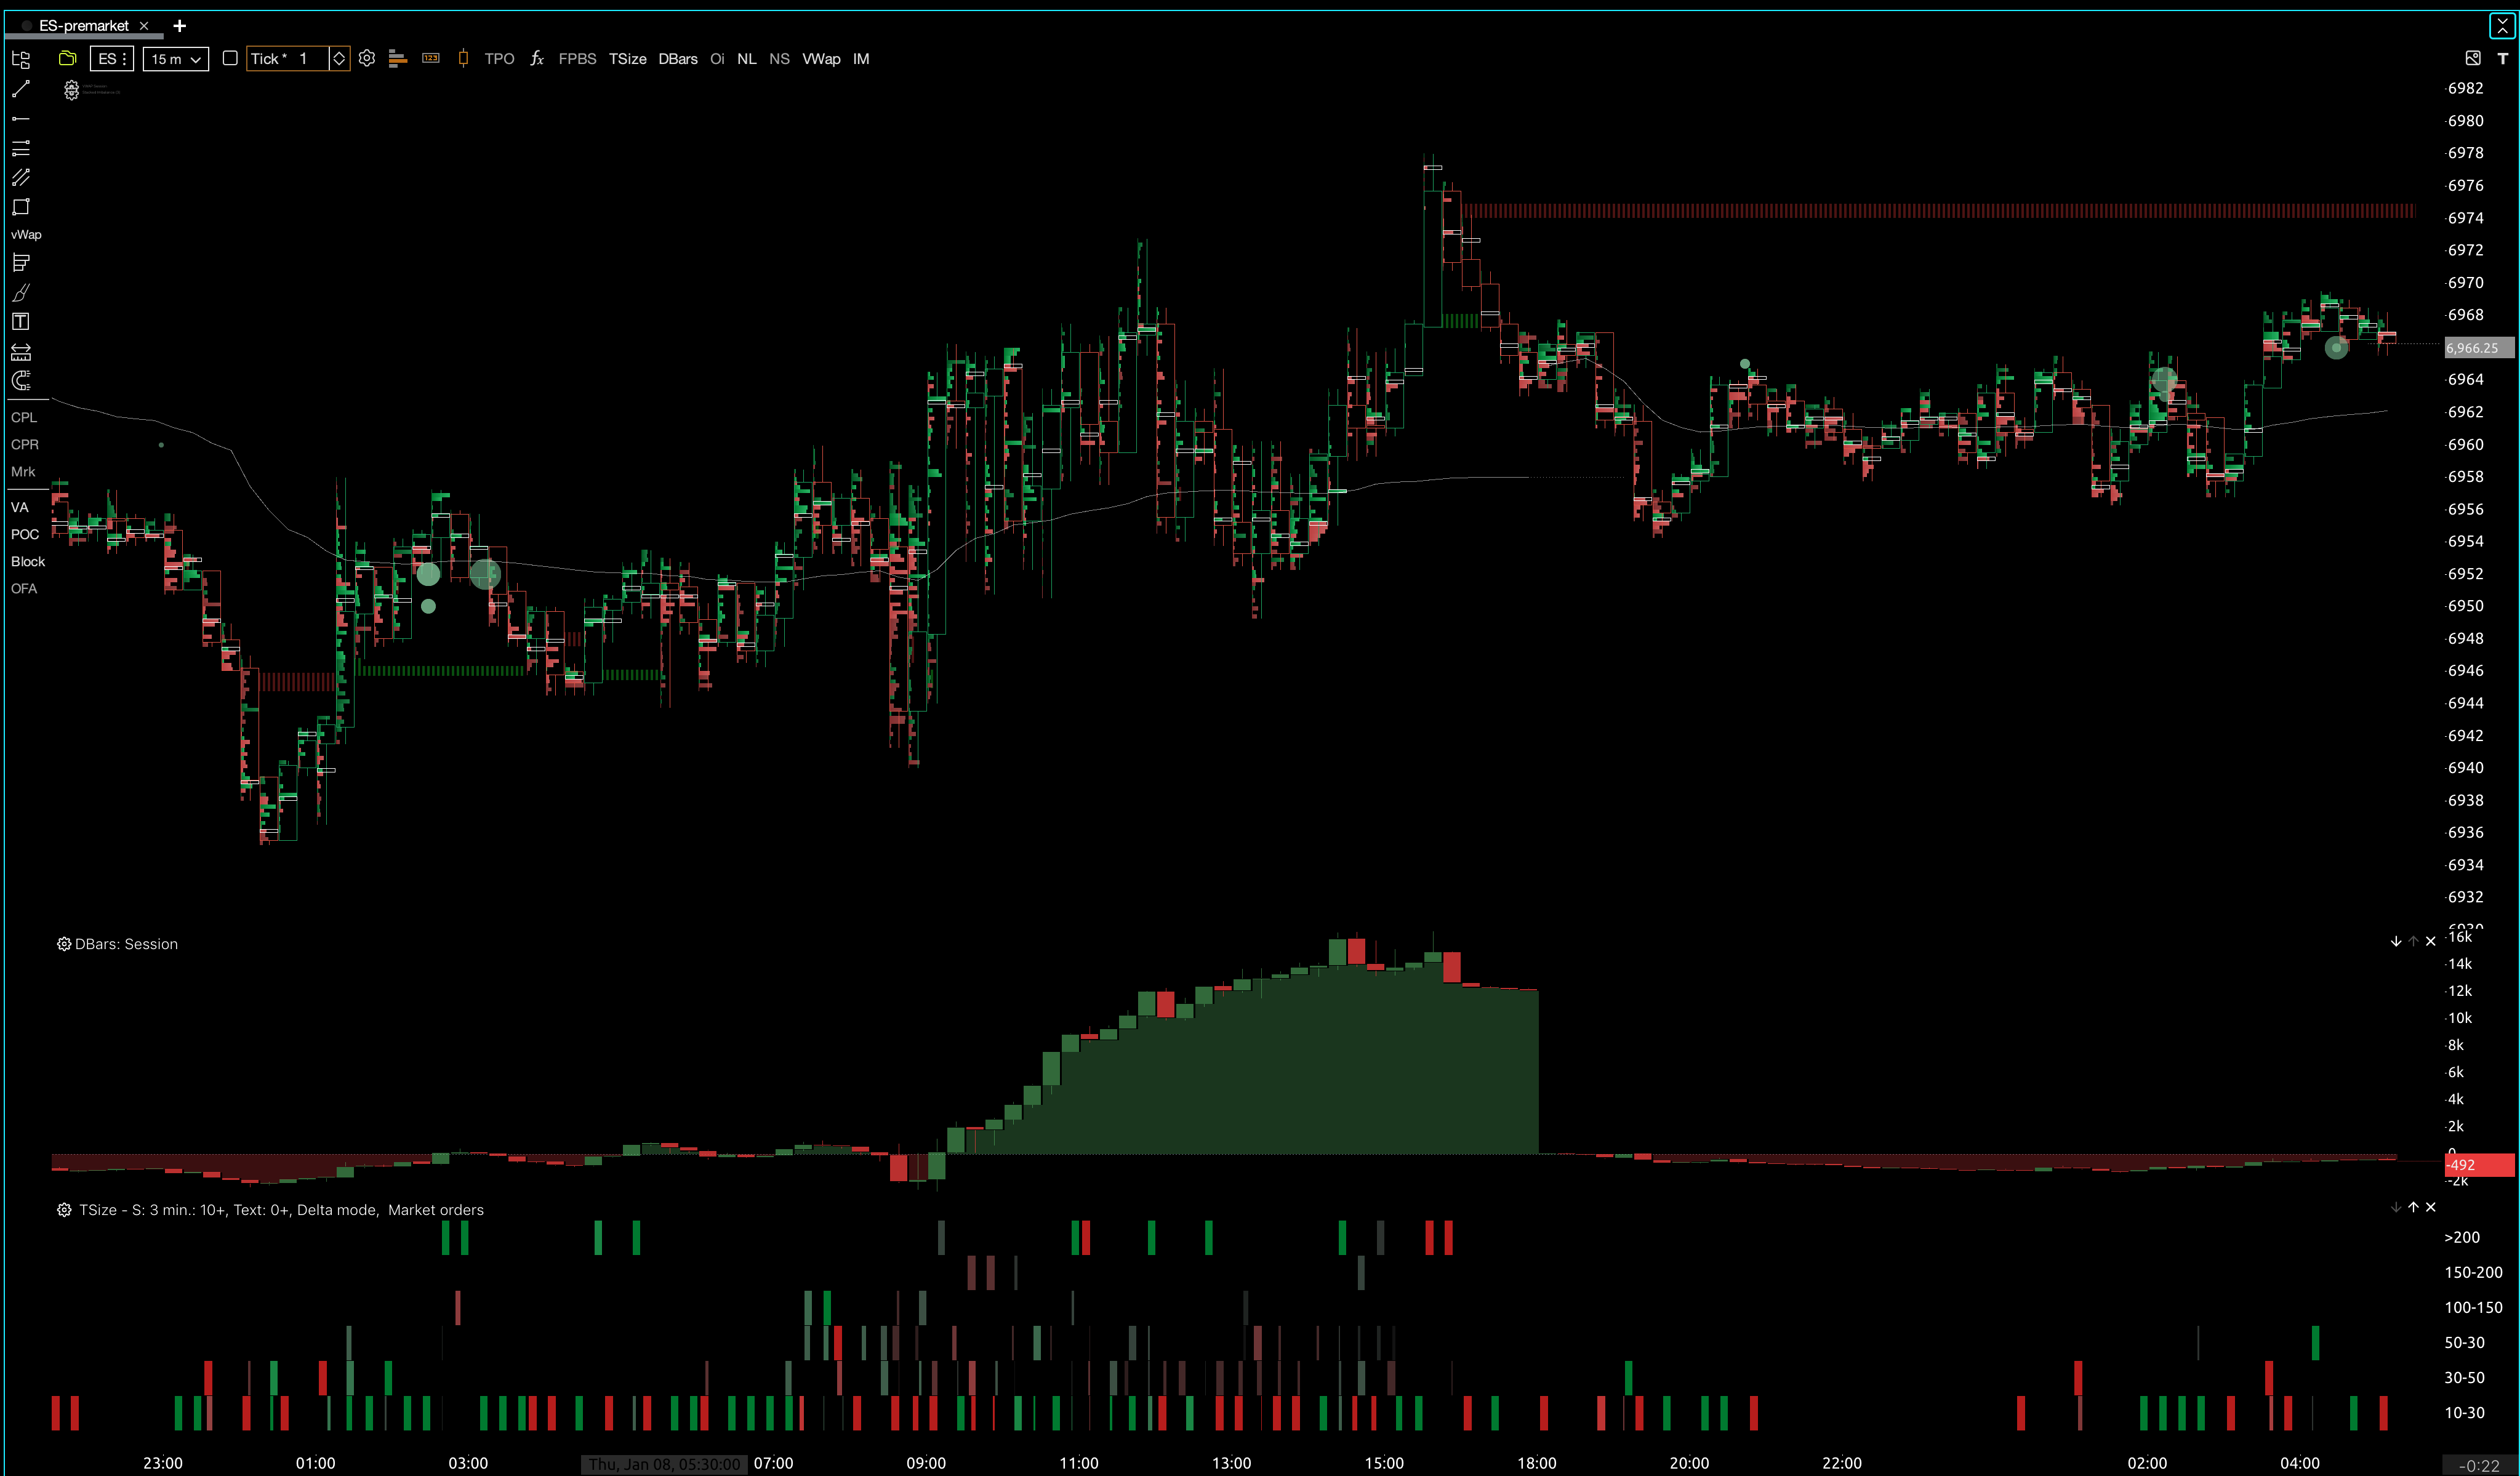The height and width of the screenshot is (1476, 2520).
Task: Click the Tick value stepper arrows
Action: tap(339, 59)
